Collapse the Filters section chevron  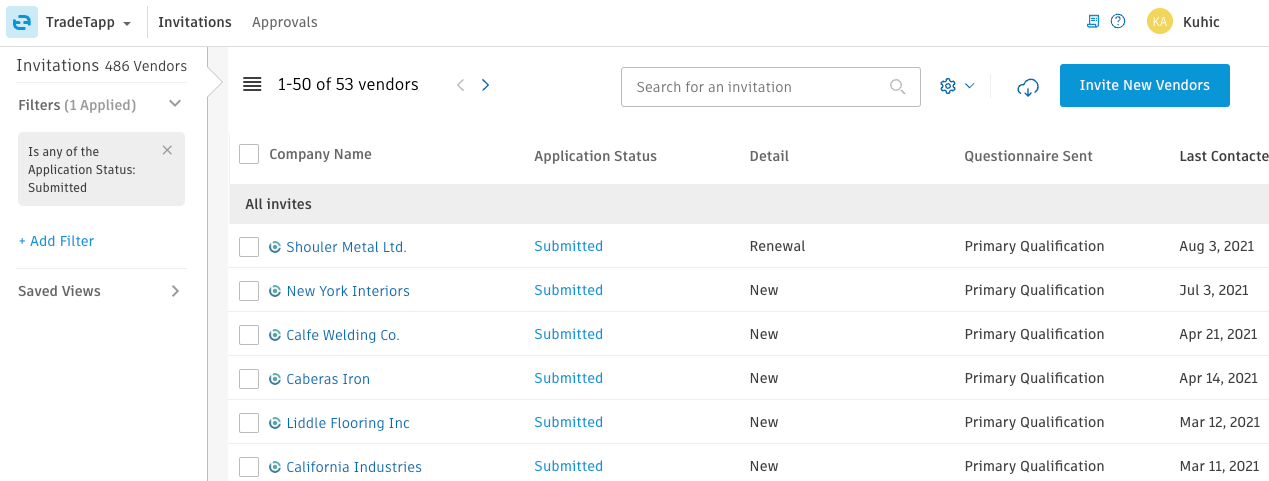(x=175, y=104)
